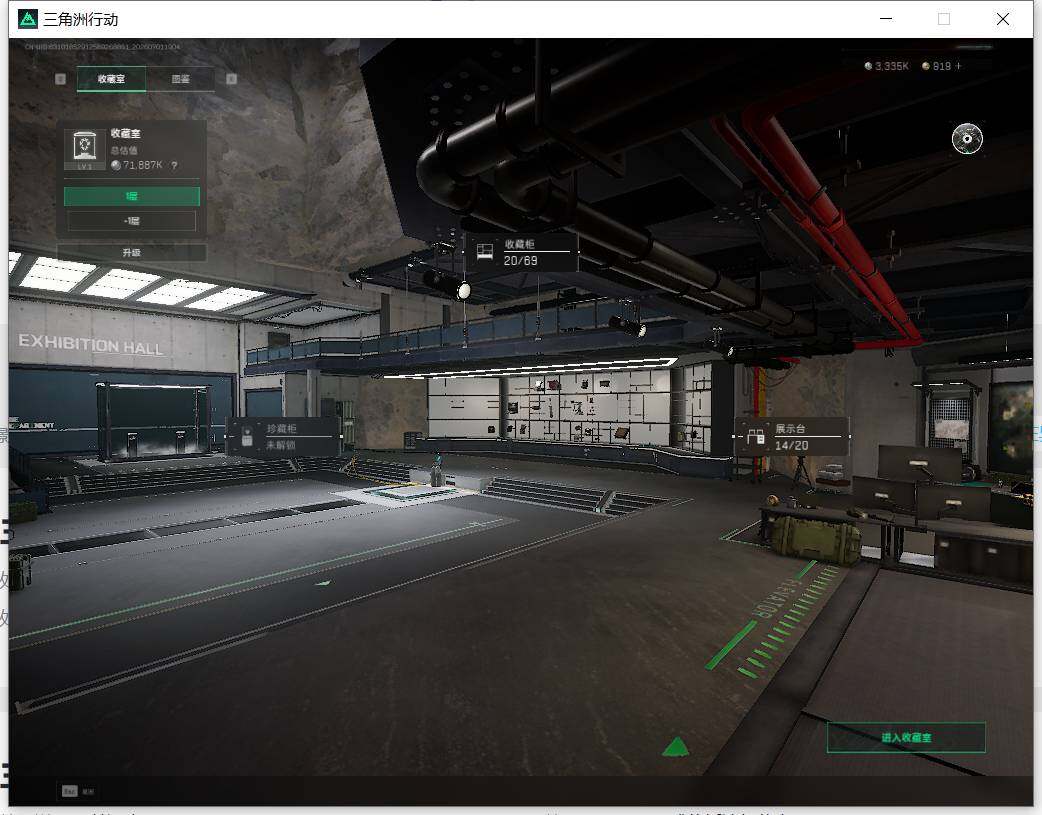
Task: Click the plus icon next to 819
Action: click(958, 66)
